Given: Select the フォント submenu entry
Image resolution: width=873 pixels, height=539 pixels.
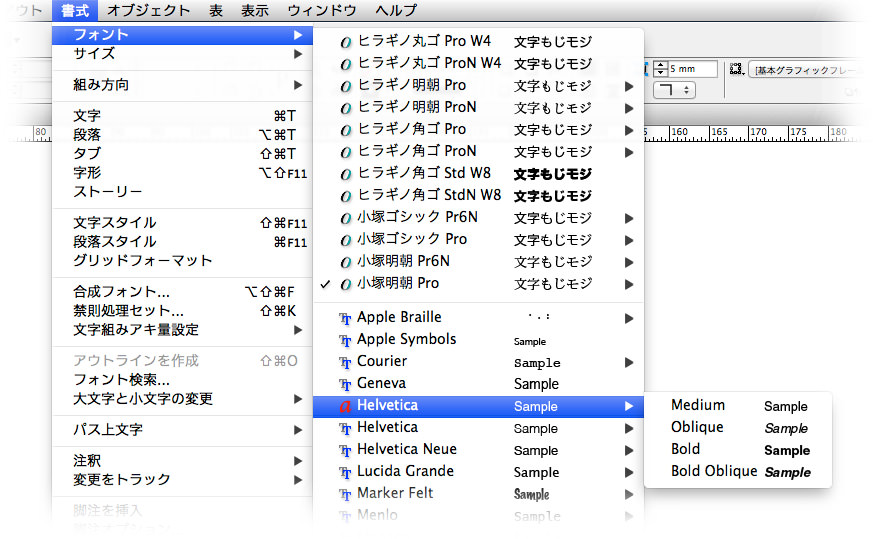Looking at the screenshot, I should point(182,35).
